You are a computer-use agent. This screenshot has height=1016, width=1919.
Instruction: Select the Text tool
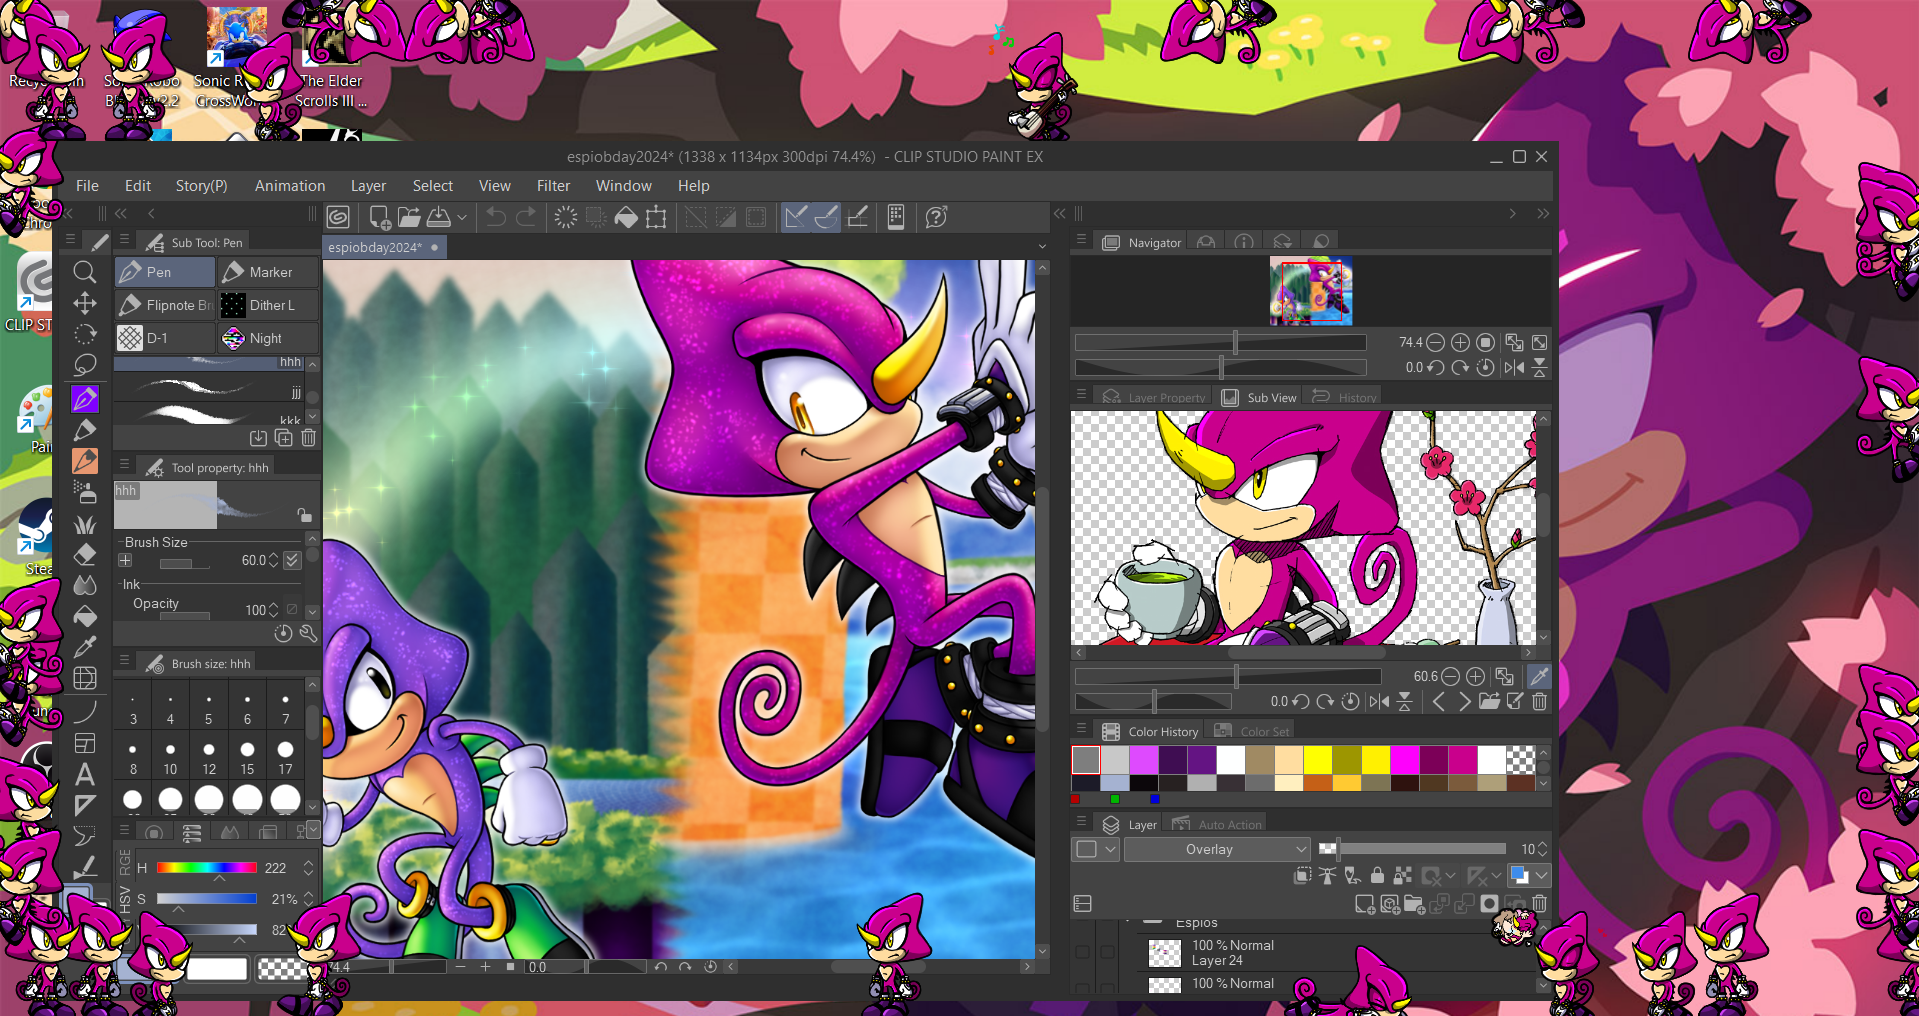pyautogui.click(x=85, y=774)
